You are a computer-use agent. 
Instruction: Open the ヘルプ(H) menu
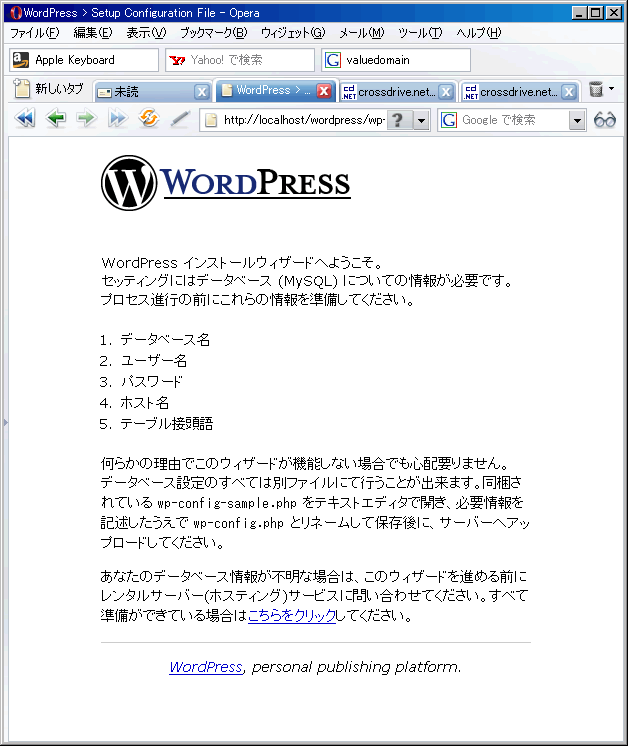click(x=479, y=33)
